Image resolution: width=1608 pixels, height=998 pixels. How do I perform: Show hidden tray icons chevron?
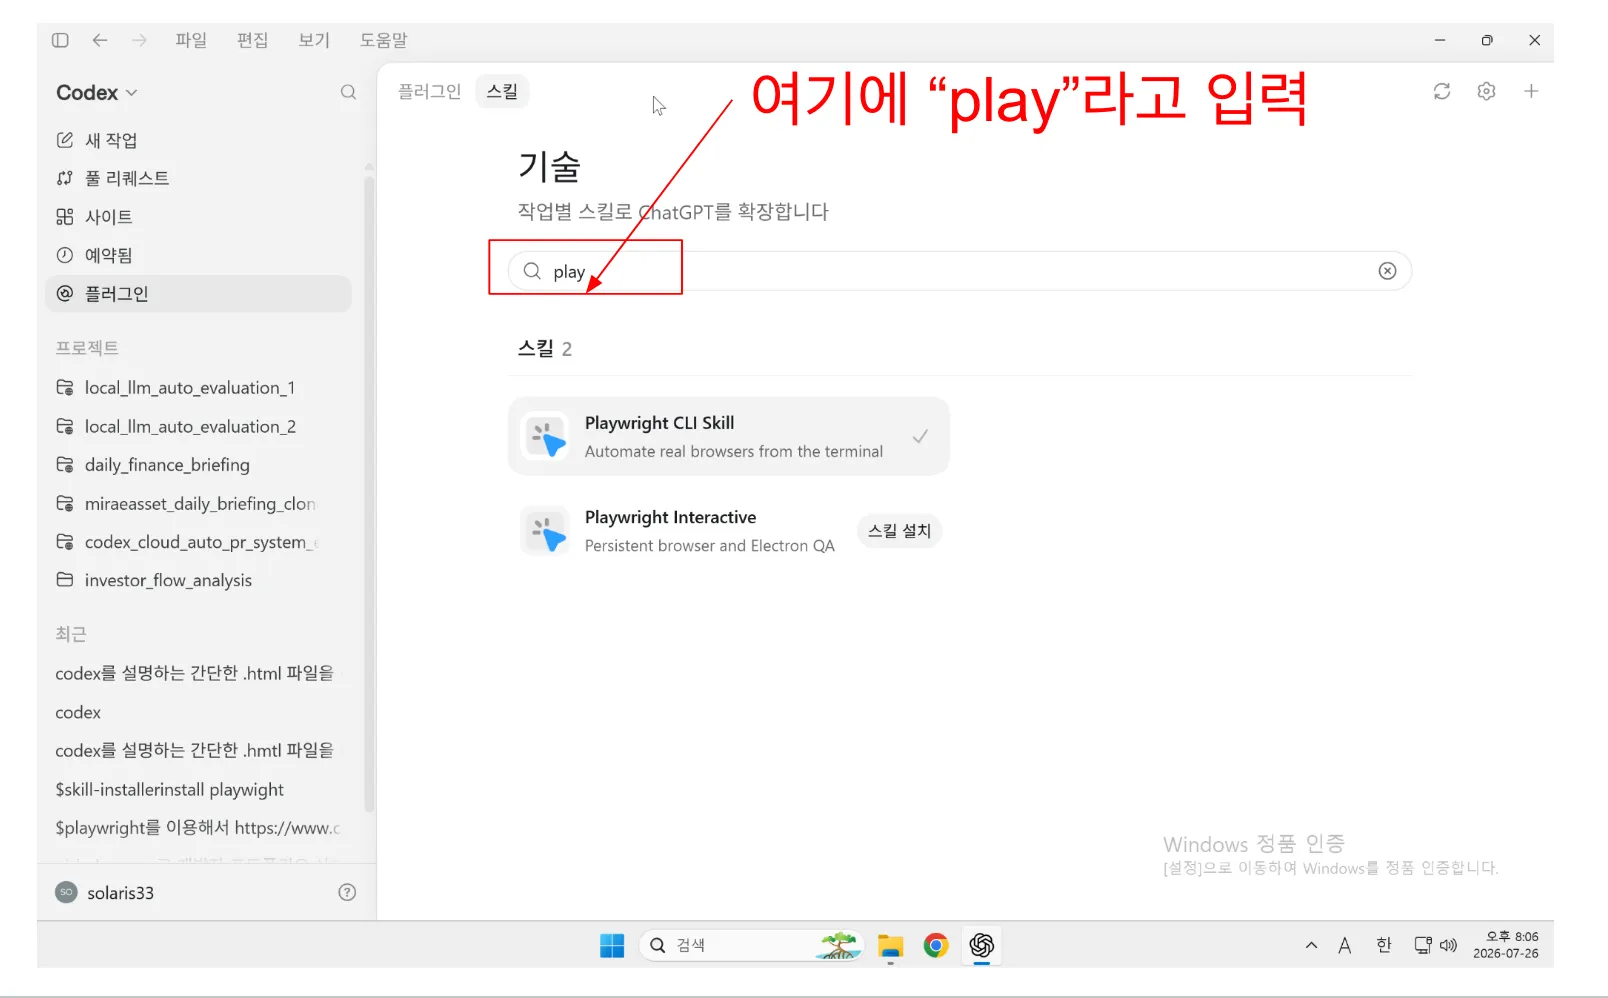1311,945
